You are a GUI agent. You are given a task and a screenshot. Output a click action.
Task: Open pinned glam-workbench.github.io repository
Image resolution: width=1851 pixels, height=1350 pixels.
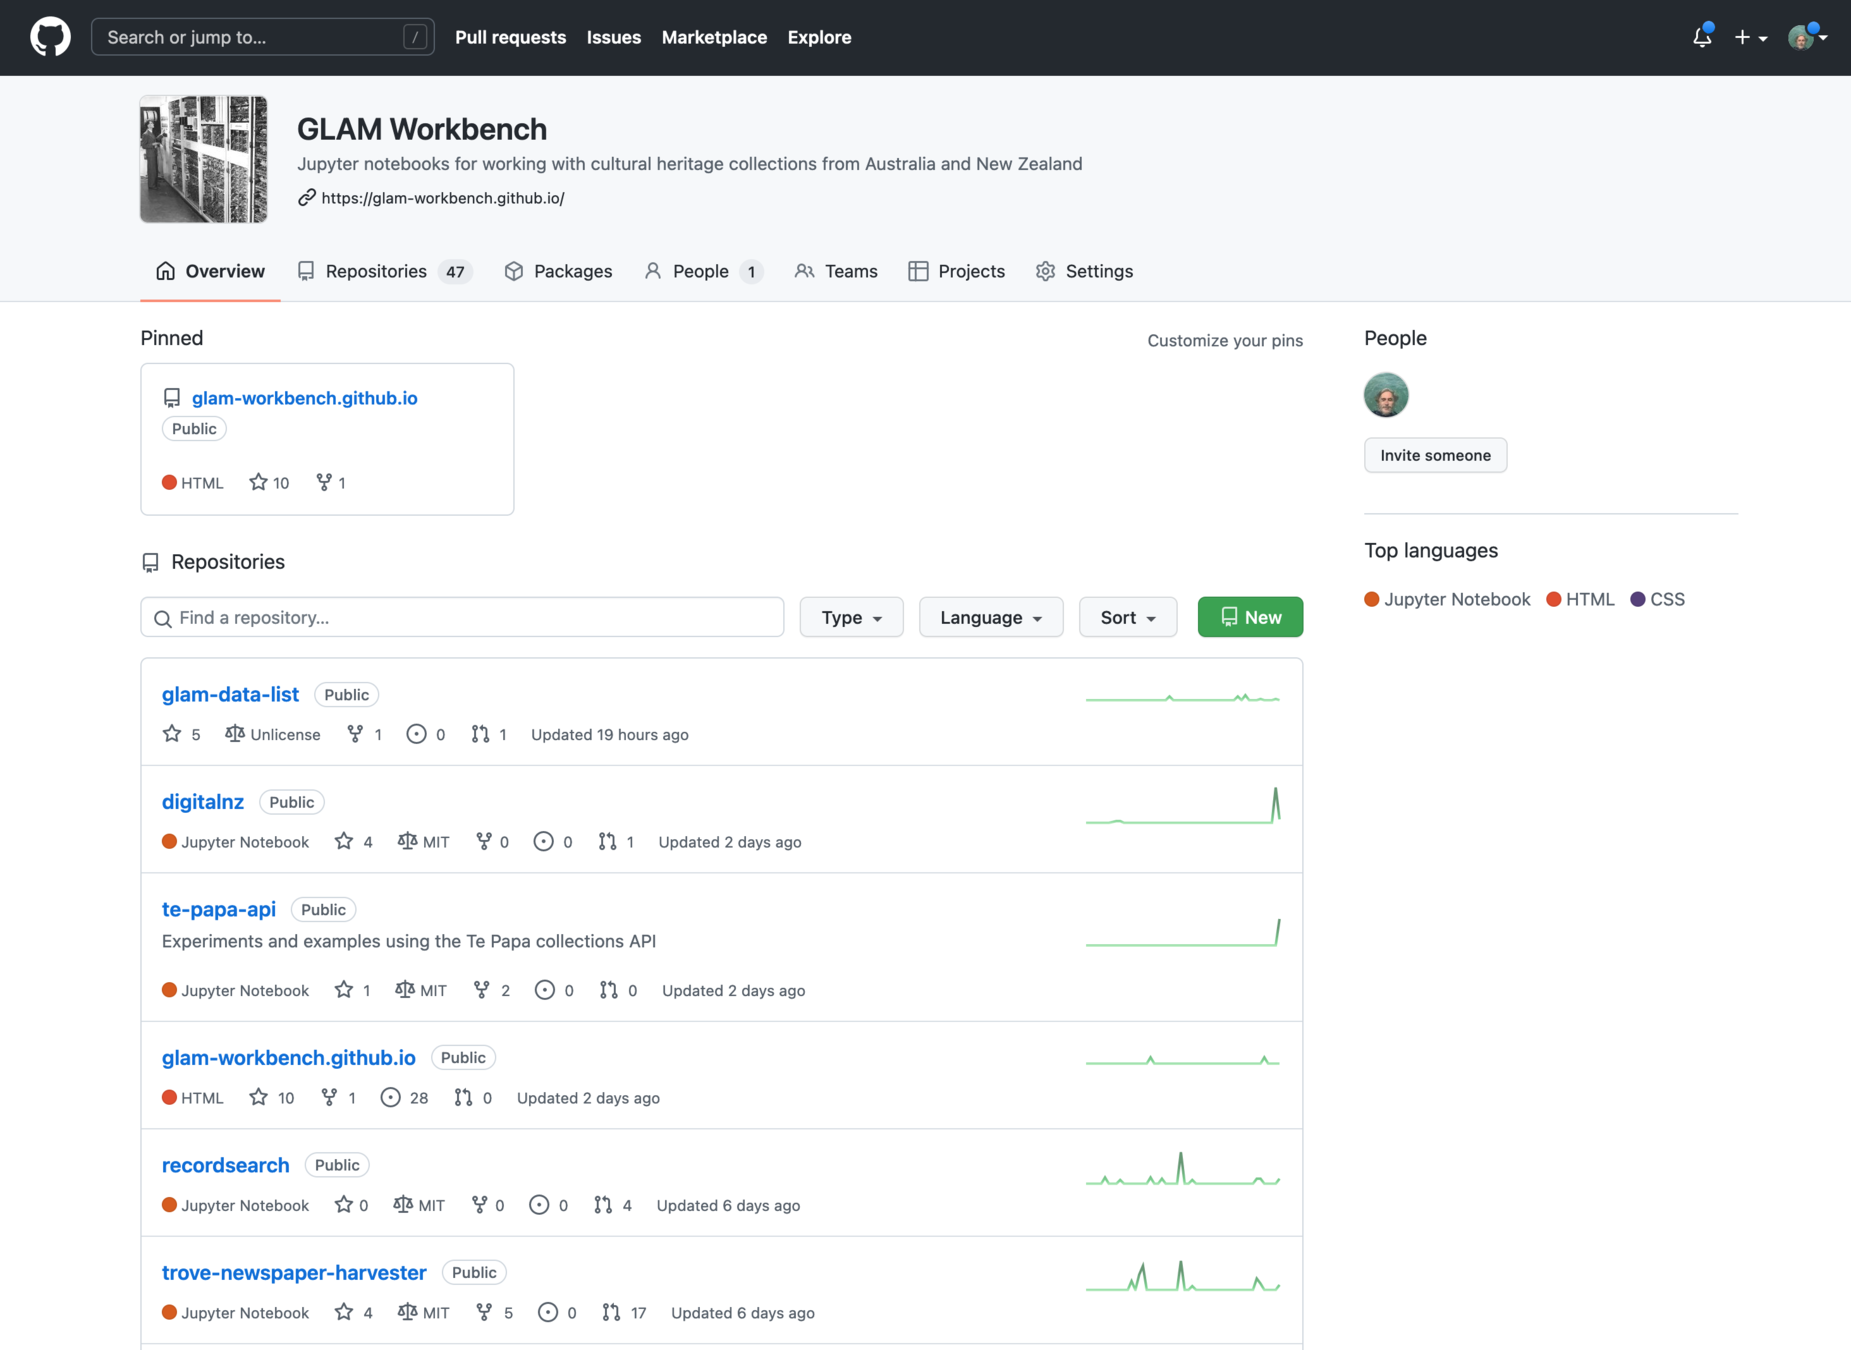(304, 398)
